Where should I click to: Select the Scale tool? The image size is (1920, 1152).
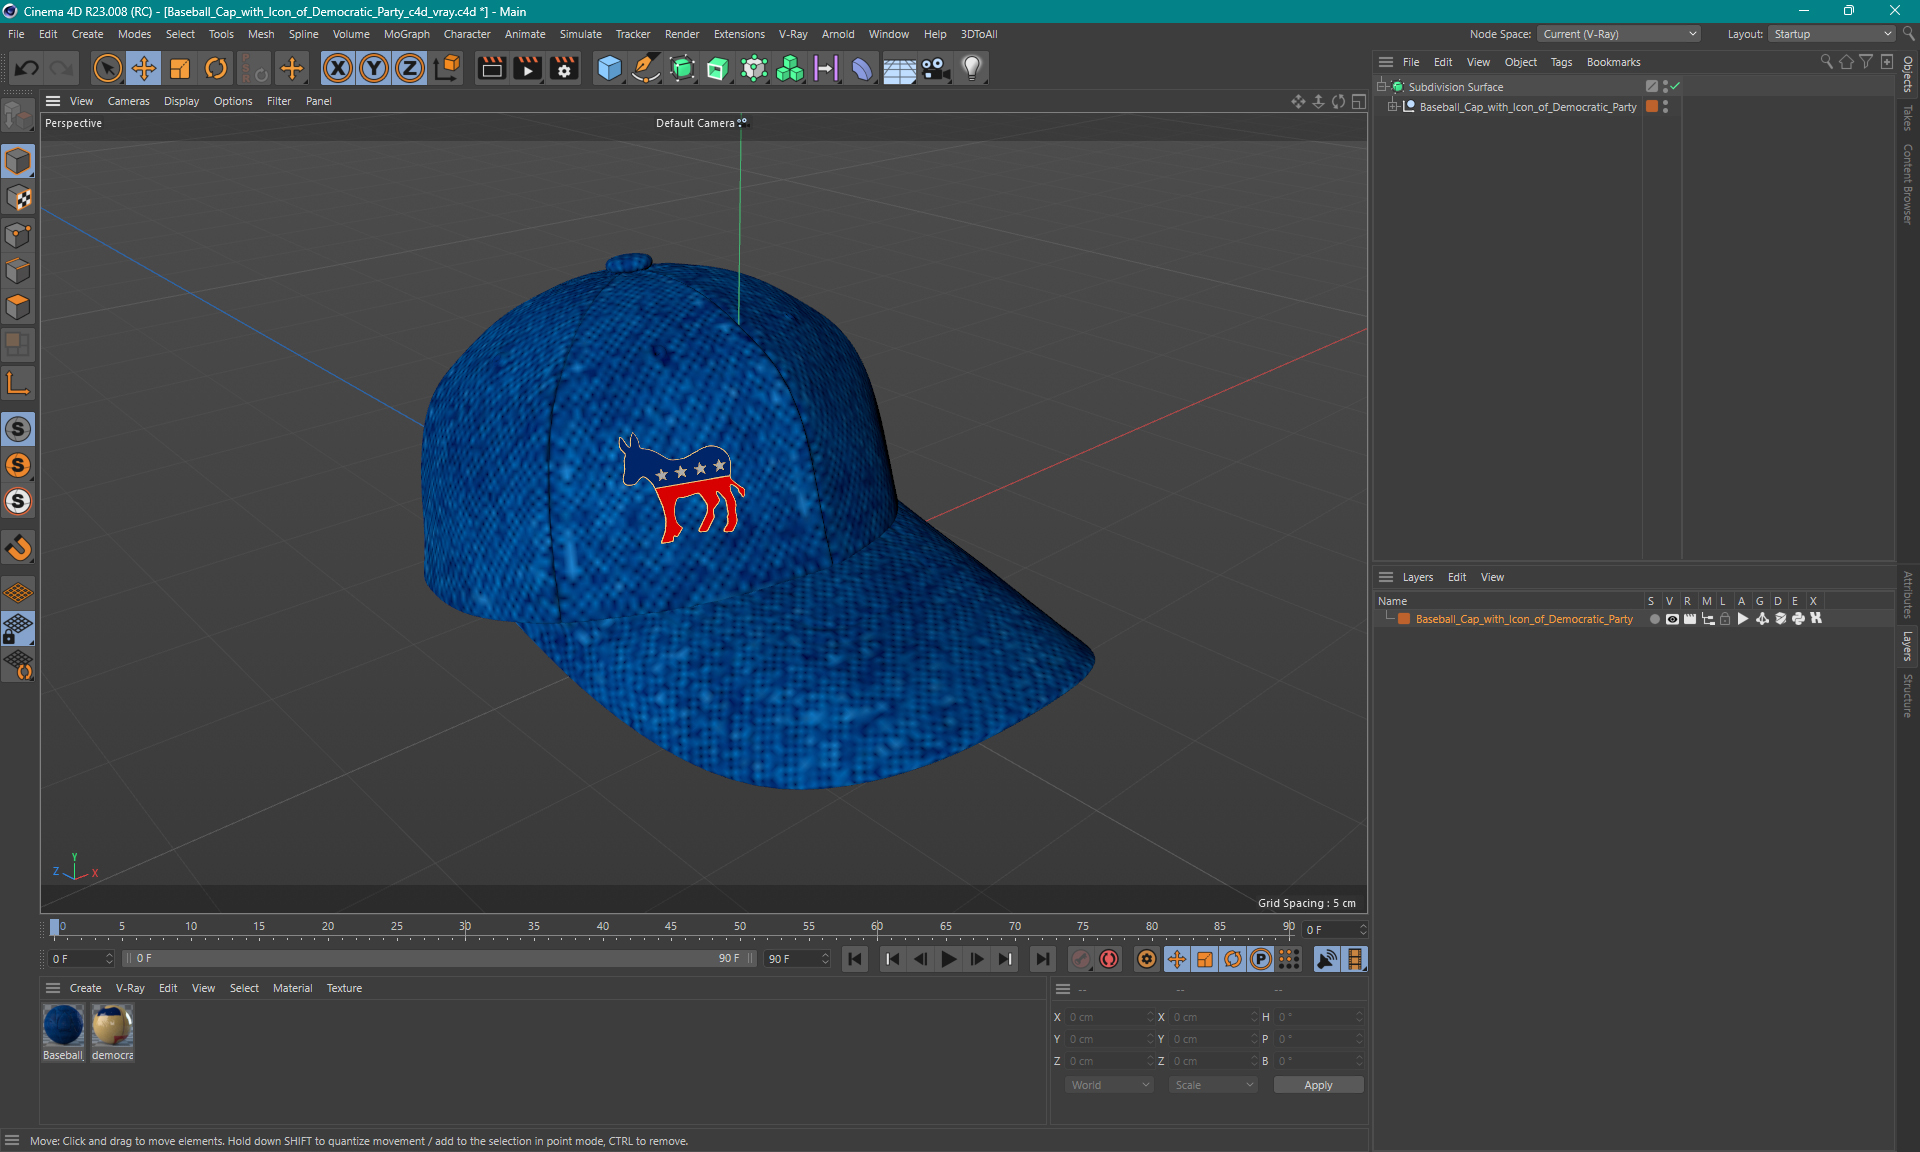pos(180,68)
